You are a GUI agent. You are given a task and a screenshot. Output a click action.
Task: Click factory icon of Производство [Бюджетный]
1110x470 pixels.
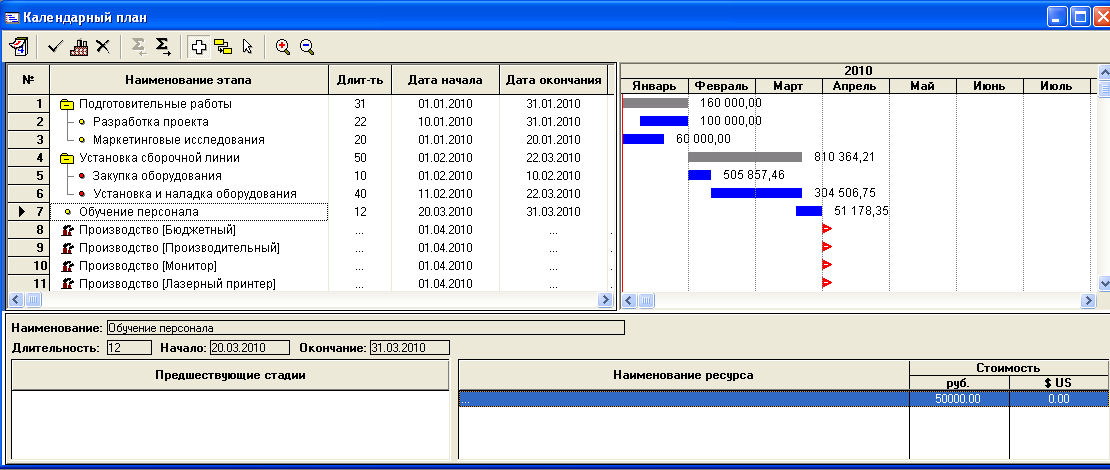click(x=69, y=230)
